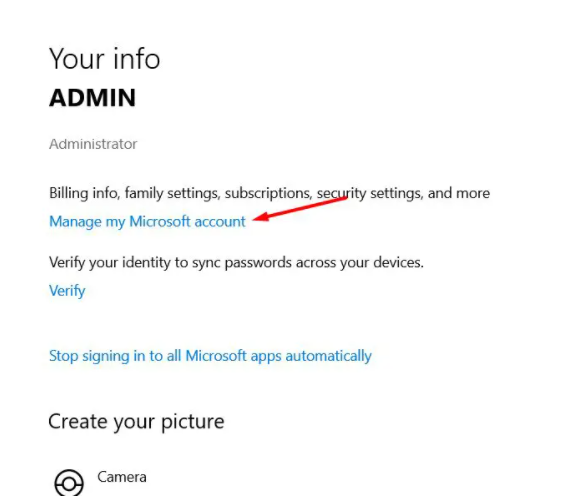
Task: Click the red arrow annotation
Action: [300, 209]
